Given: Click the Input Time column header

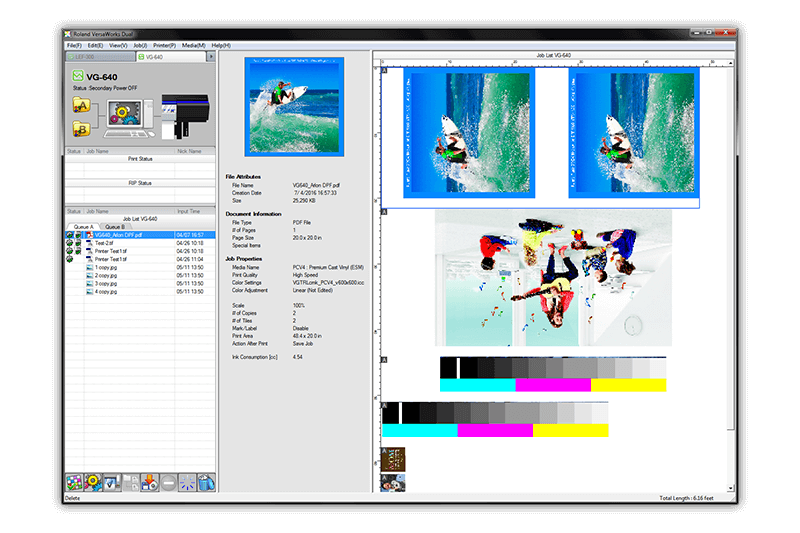Looking at the screenshot, I should tap(189, 212).
